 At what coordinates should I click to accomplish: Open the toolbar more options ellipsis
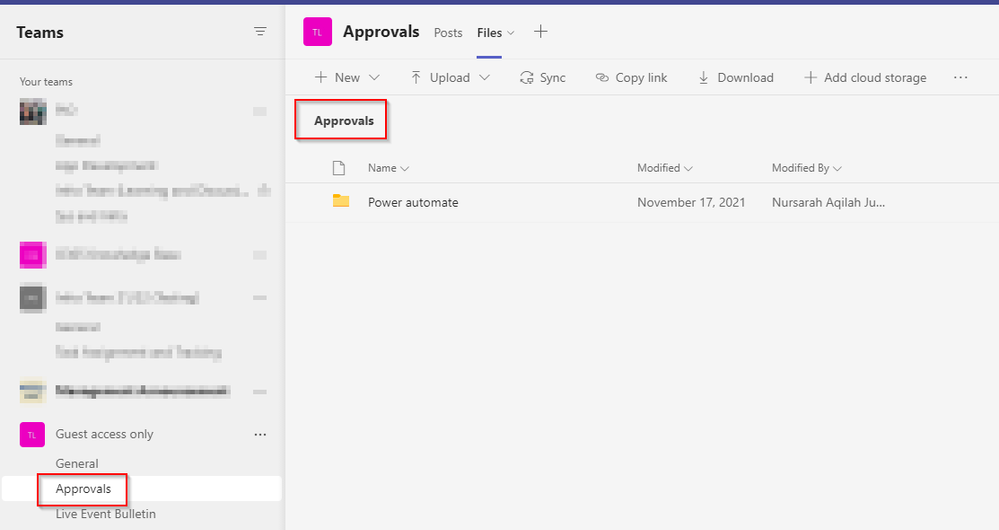click(961, 78)
